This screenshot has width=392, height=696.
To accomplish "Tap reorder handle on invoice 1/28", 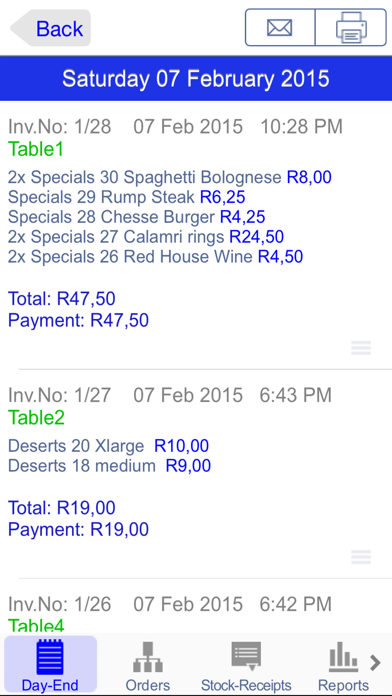I will coord(361,348).
